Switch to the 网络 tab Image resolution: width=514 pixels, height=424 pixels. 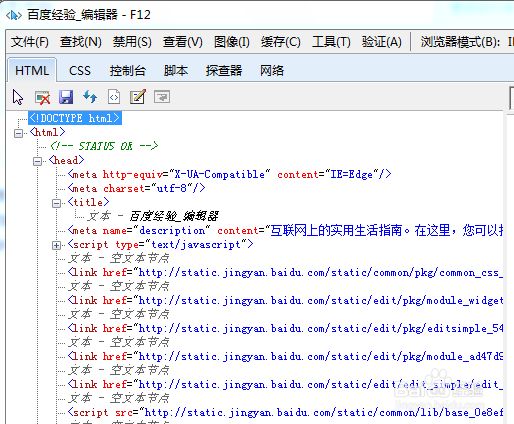(272, 71)
